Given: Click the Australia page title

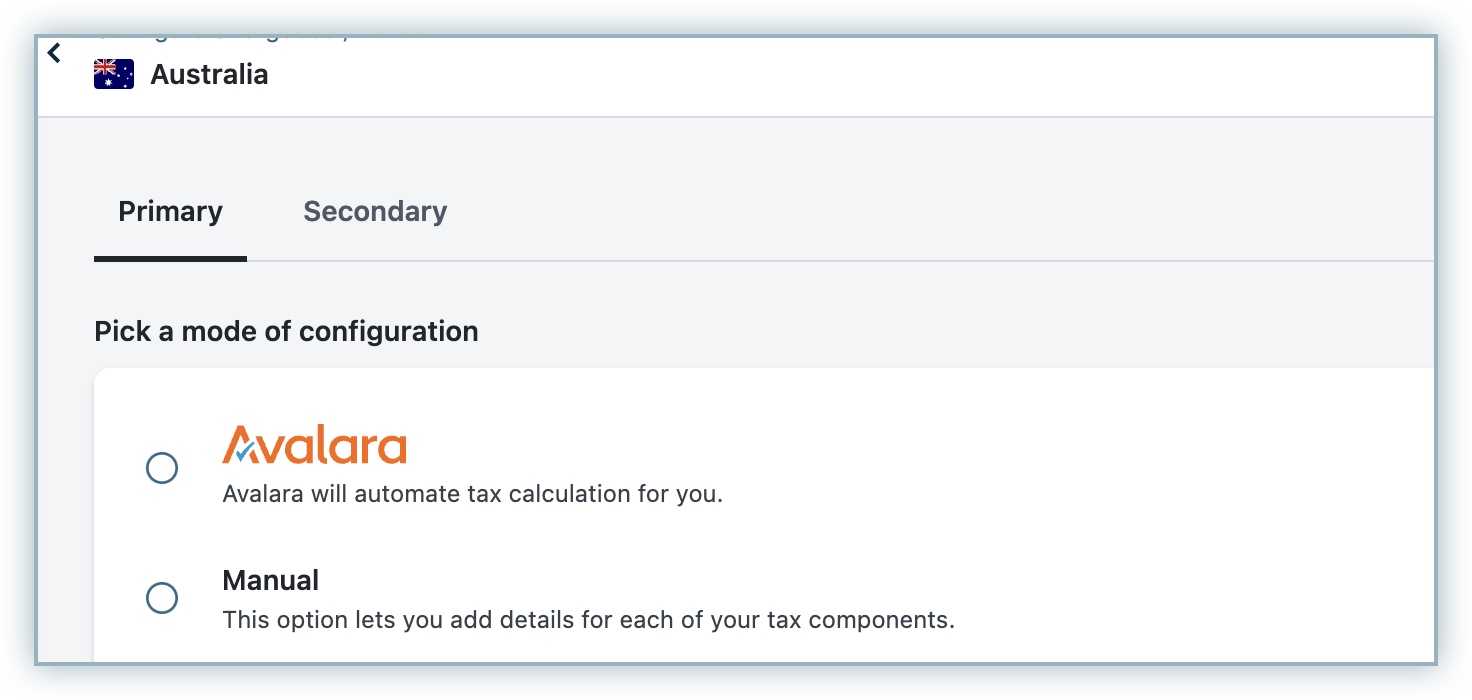Looking at the screenshot, I should 209,75.
